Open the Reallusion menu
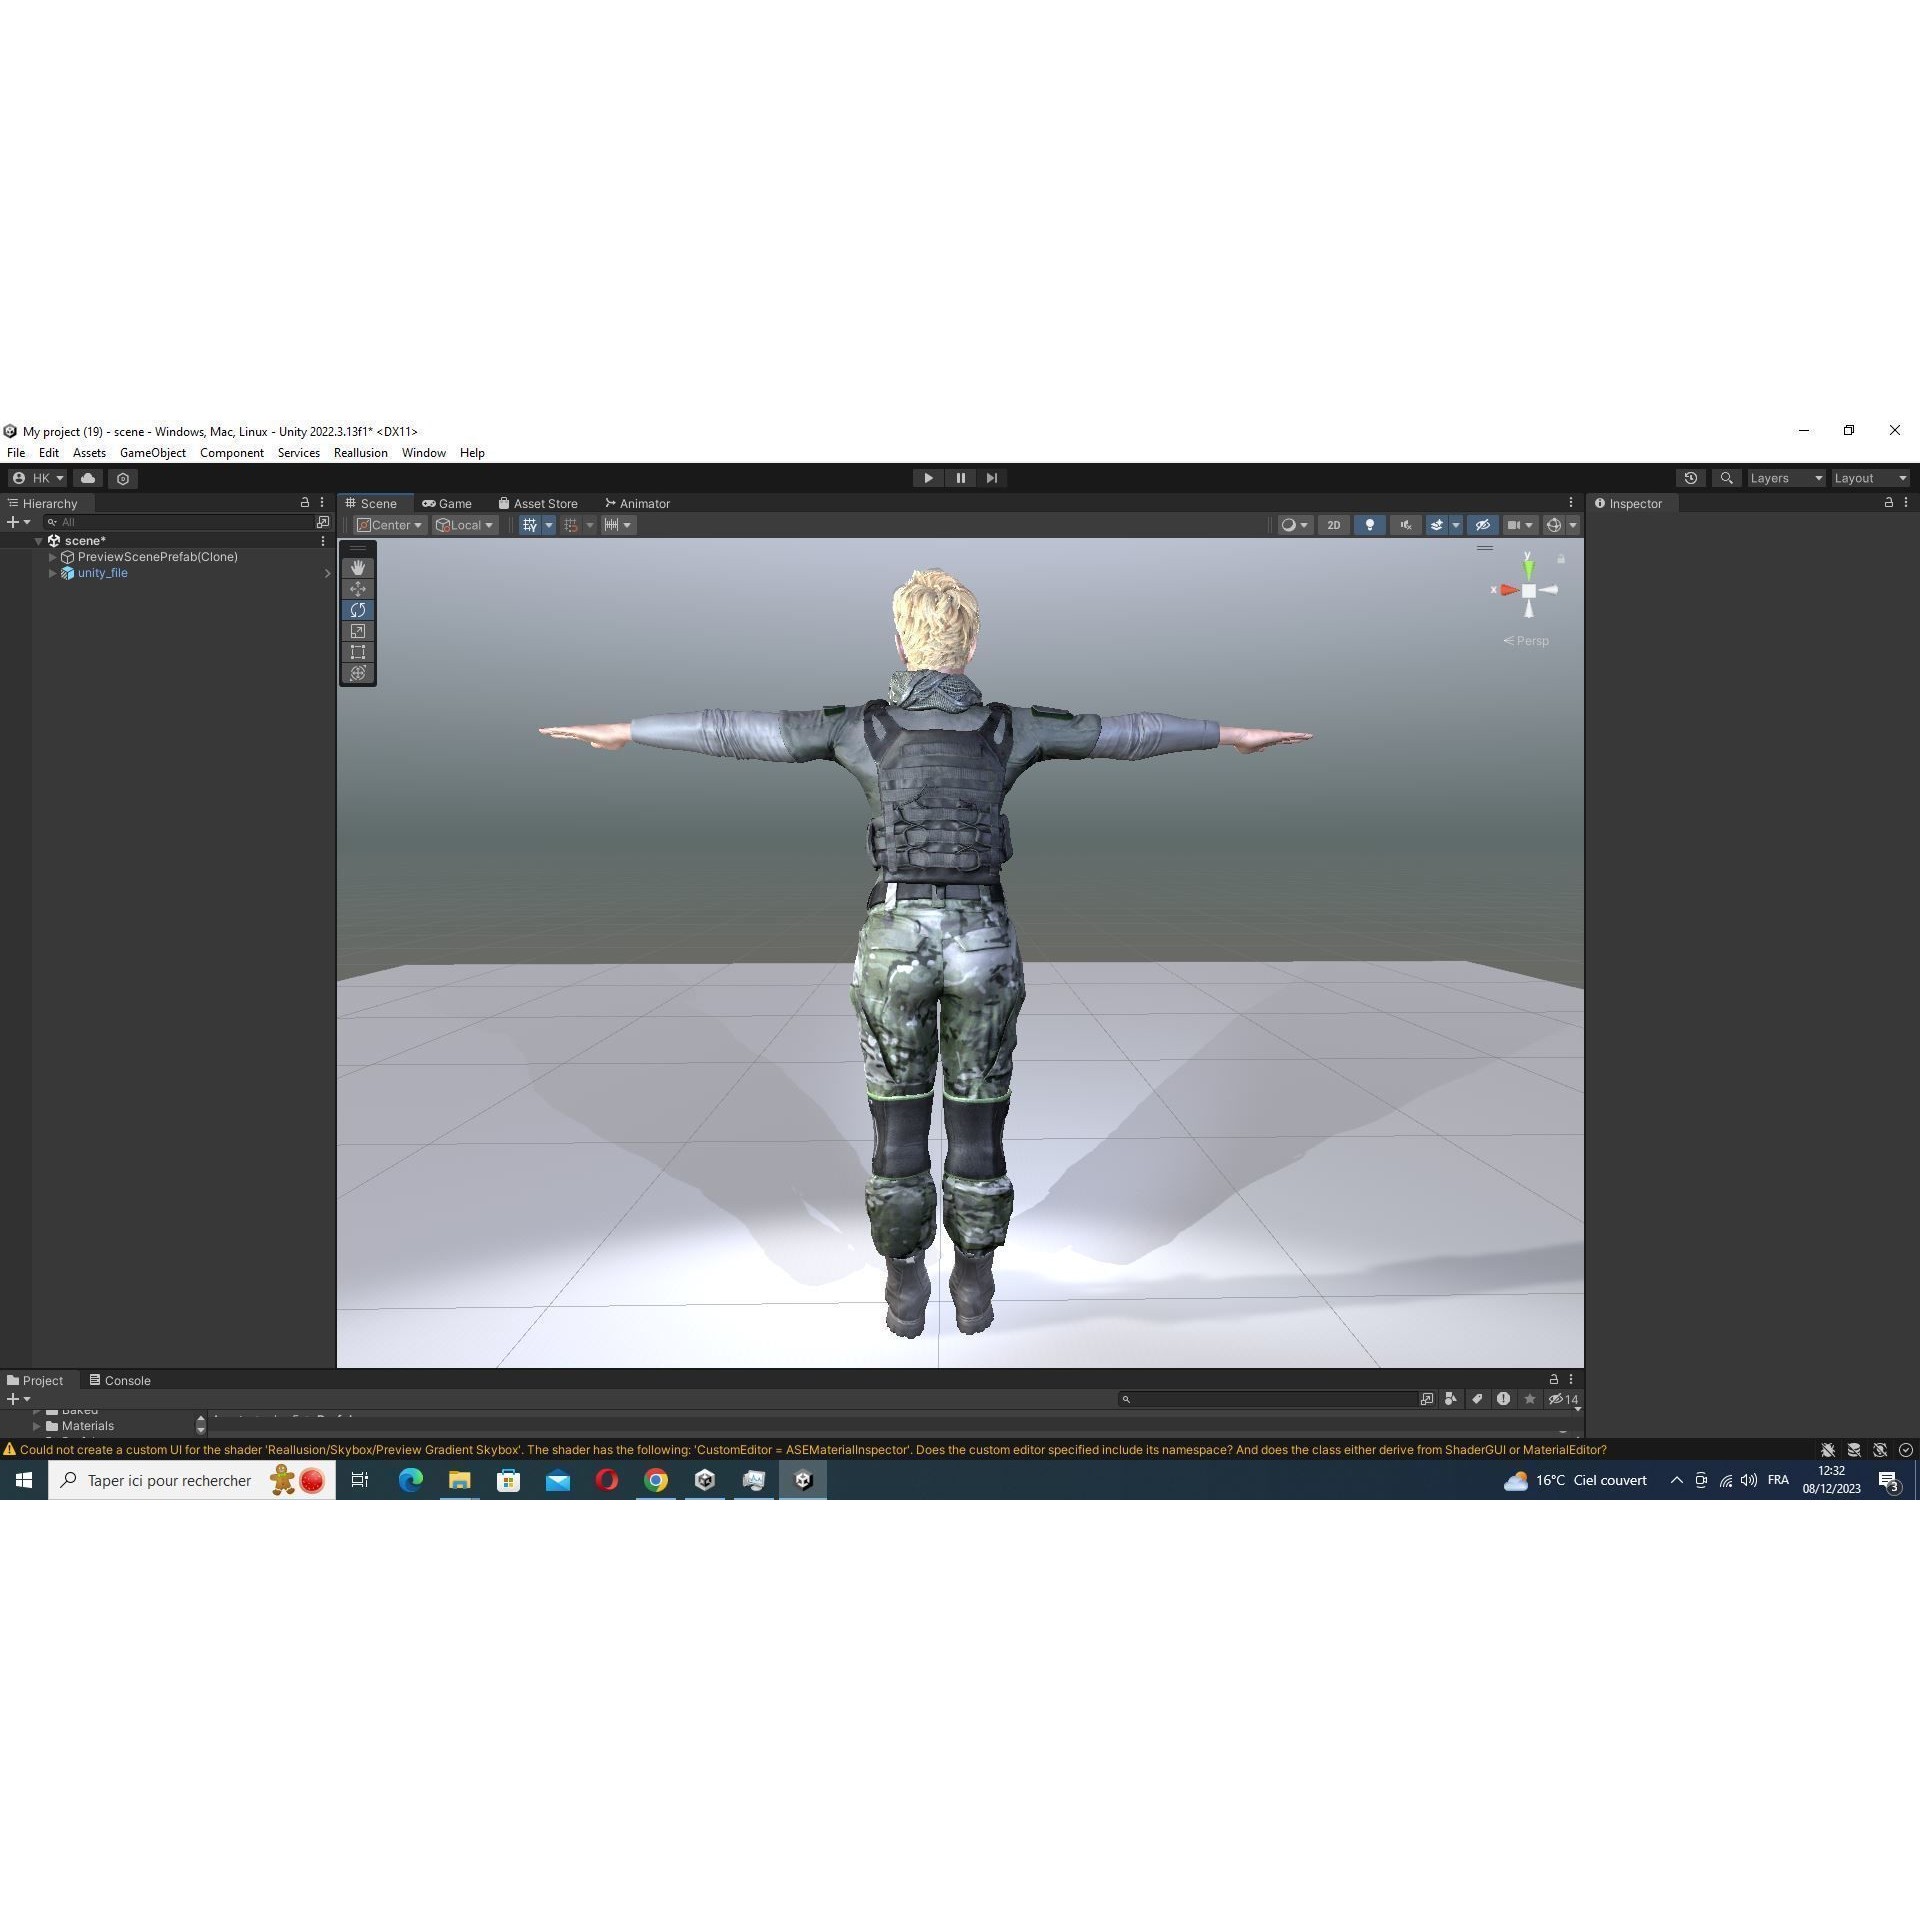Viewport: 1920px width, 1920px height. (361, 453)
